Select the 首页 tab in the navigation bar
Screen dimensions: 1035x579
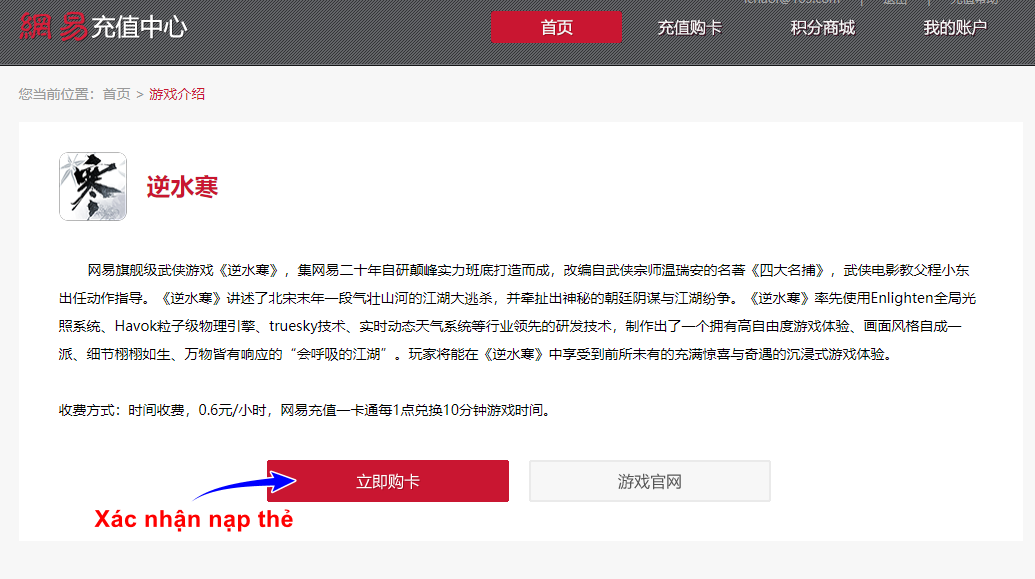(x=556, y=27)
